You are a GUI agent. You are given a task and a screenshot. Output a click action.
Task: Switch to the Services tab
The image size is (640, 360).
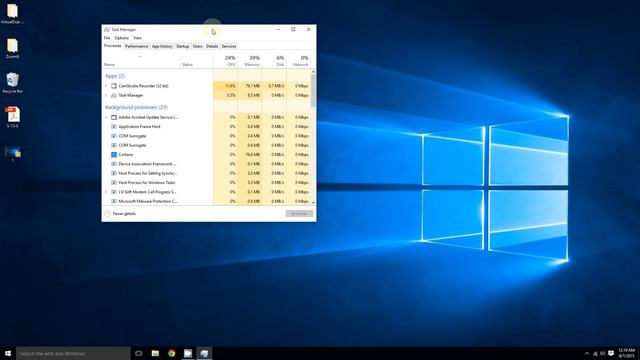[229, 46]
